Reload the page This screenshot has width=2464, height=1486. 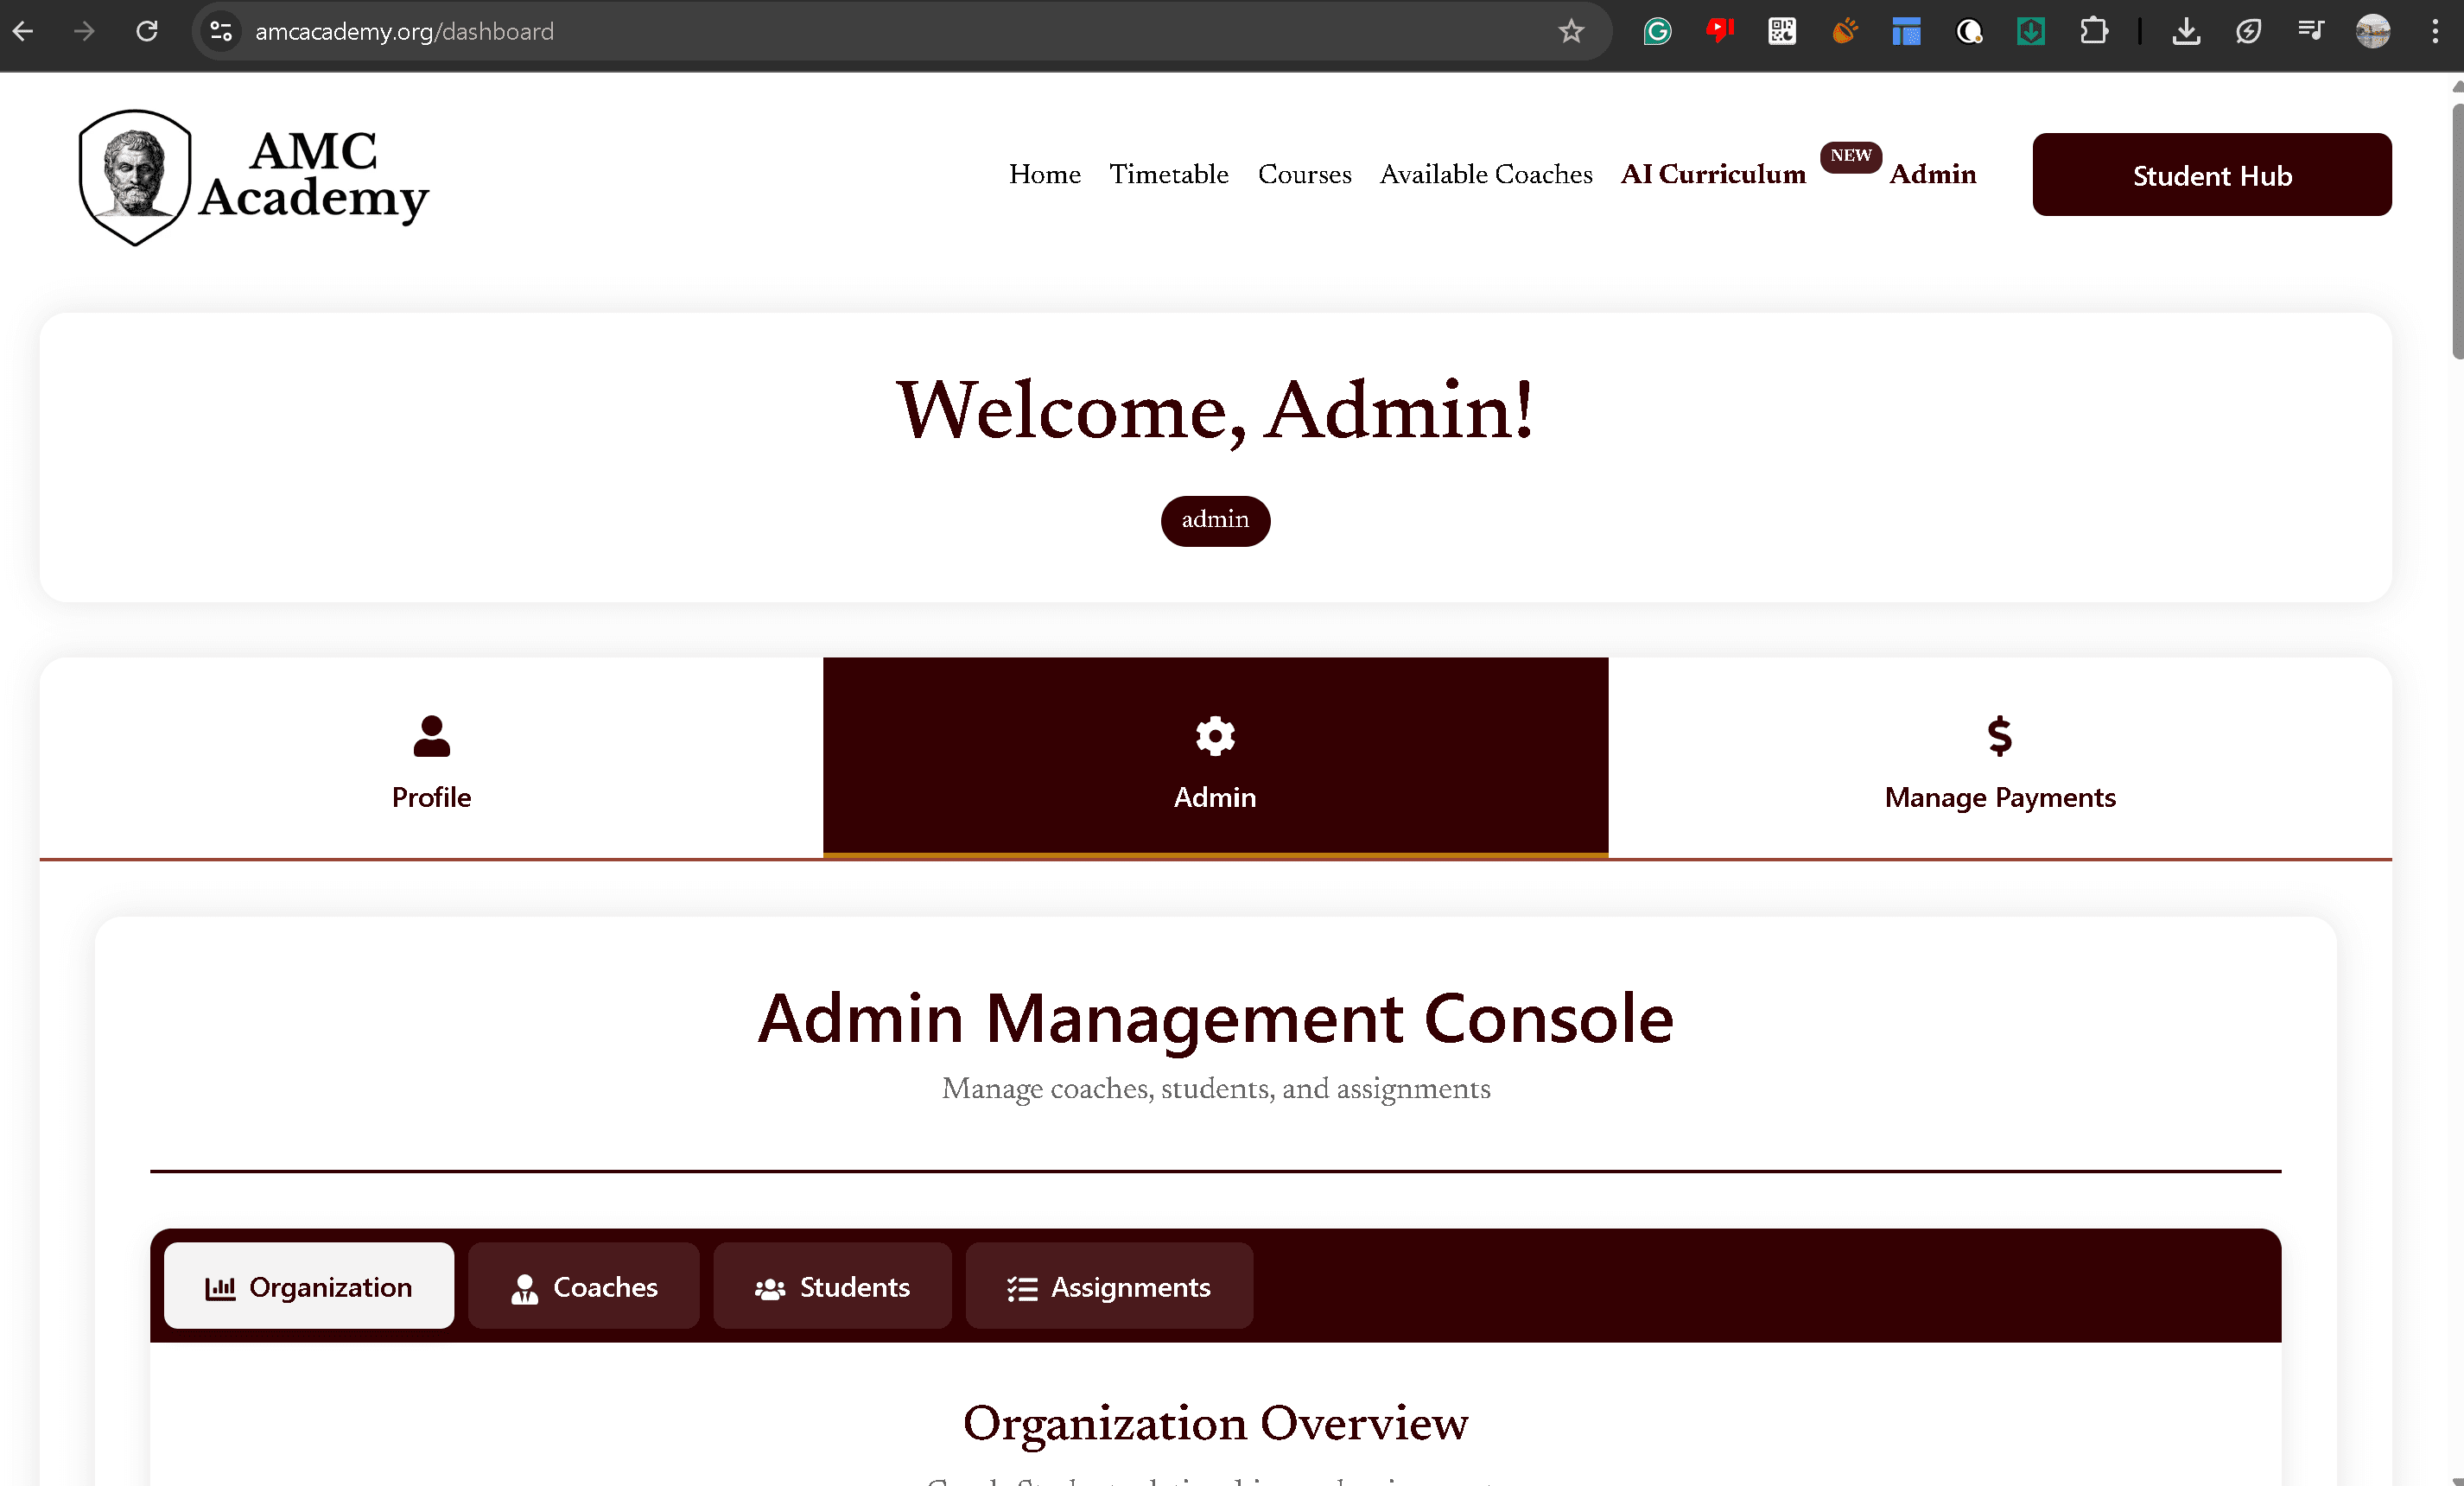pyautogui.click(x=147, y=31)
